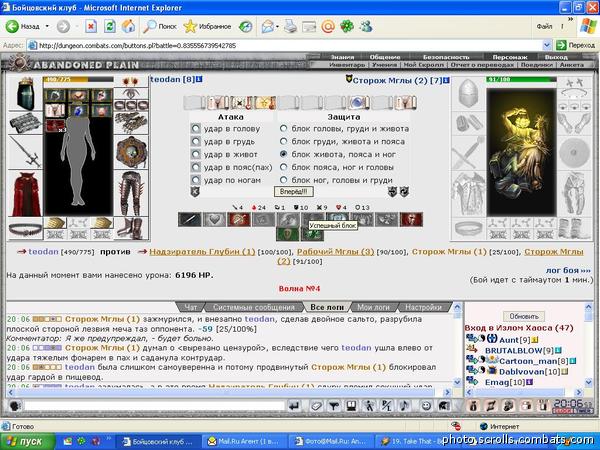Use the red helmet skill at row end
Image resolution: width=600 pixels, height=450 pixels.
click(x=411, y=220)
